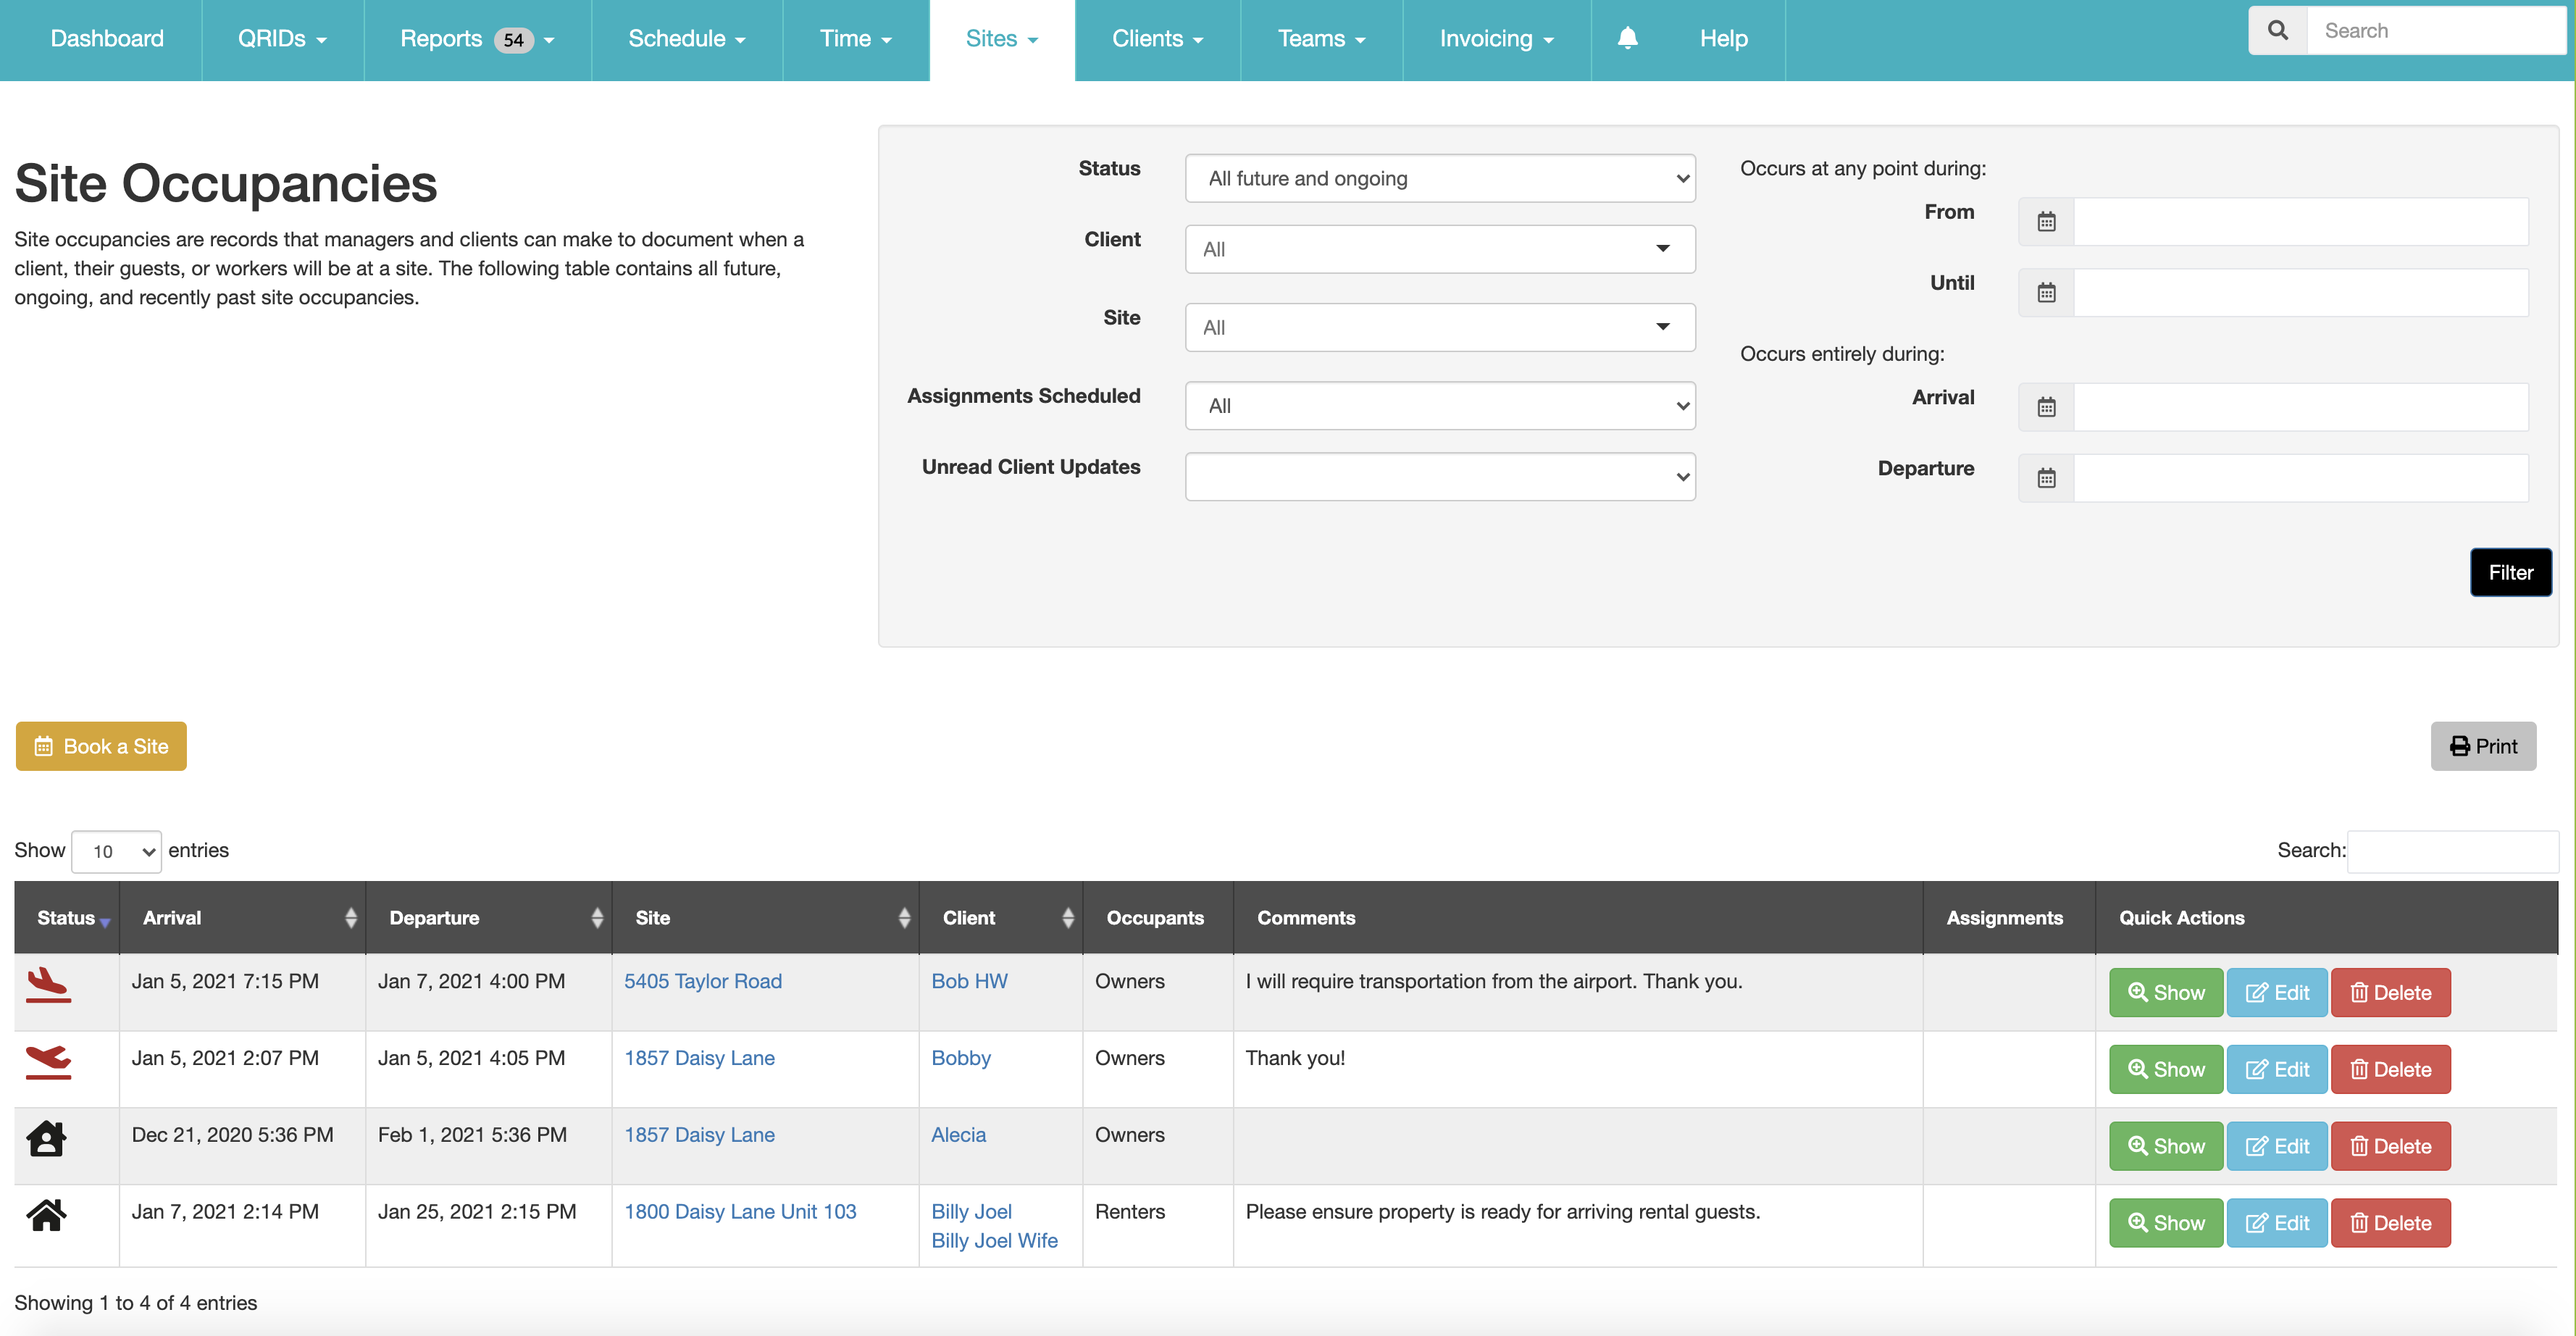2576x1336 pixels.
Task: Click the magnifier icon beside Search
Action: click(x=2277, y=30)
